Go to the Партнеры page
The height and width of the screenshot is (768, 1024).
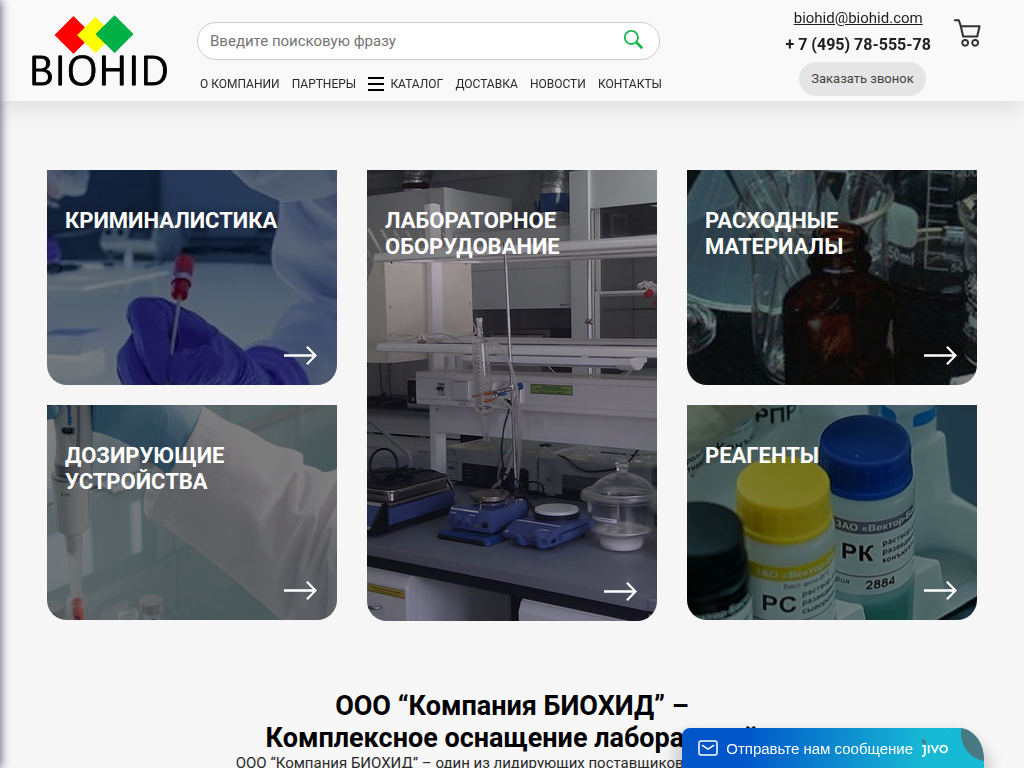(323, 84)
